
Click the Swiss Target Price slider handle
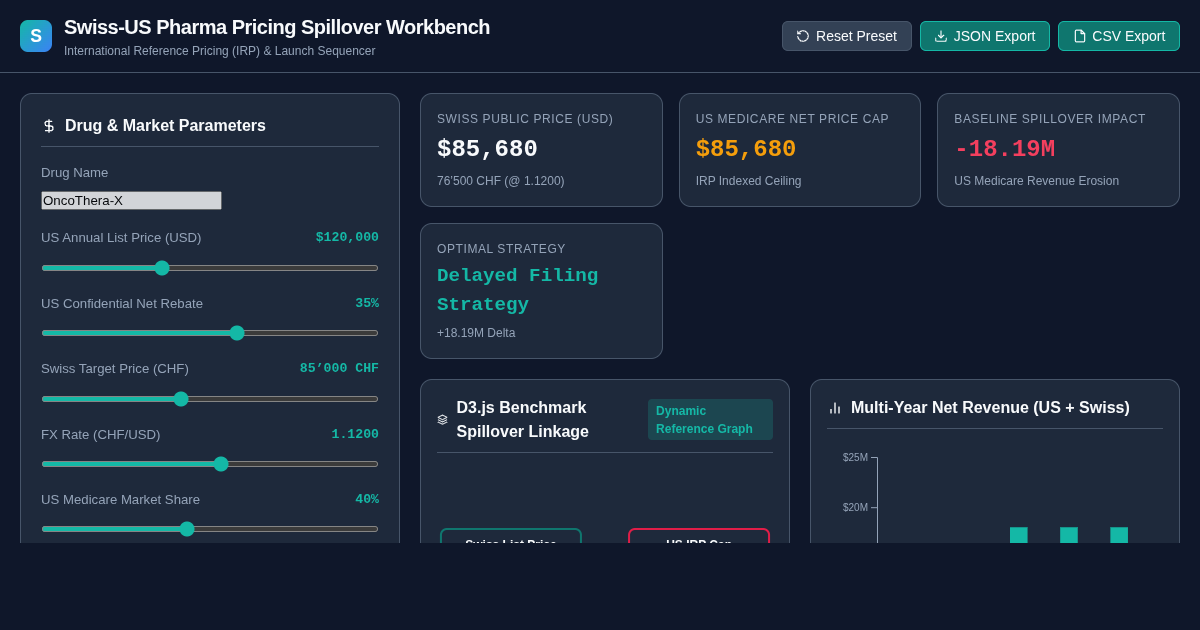point(181,399)
